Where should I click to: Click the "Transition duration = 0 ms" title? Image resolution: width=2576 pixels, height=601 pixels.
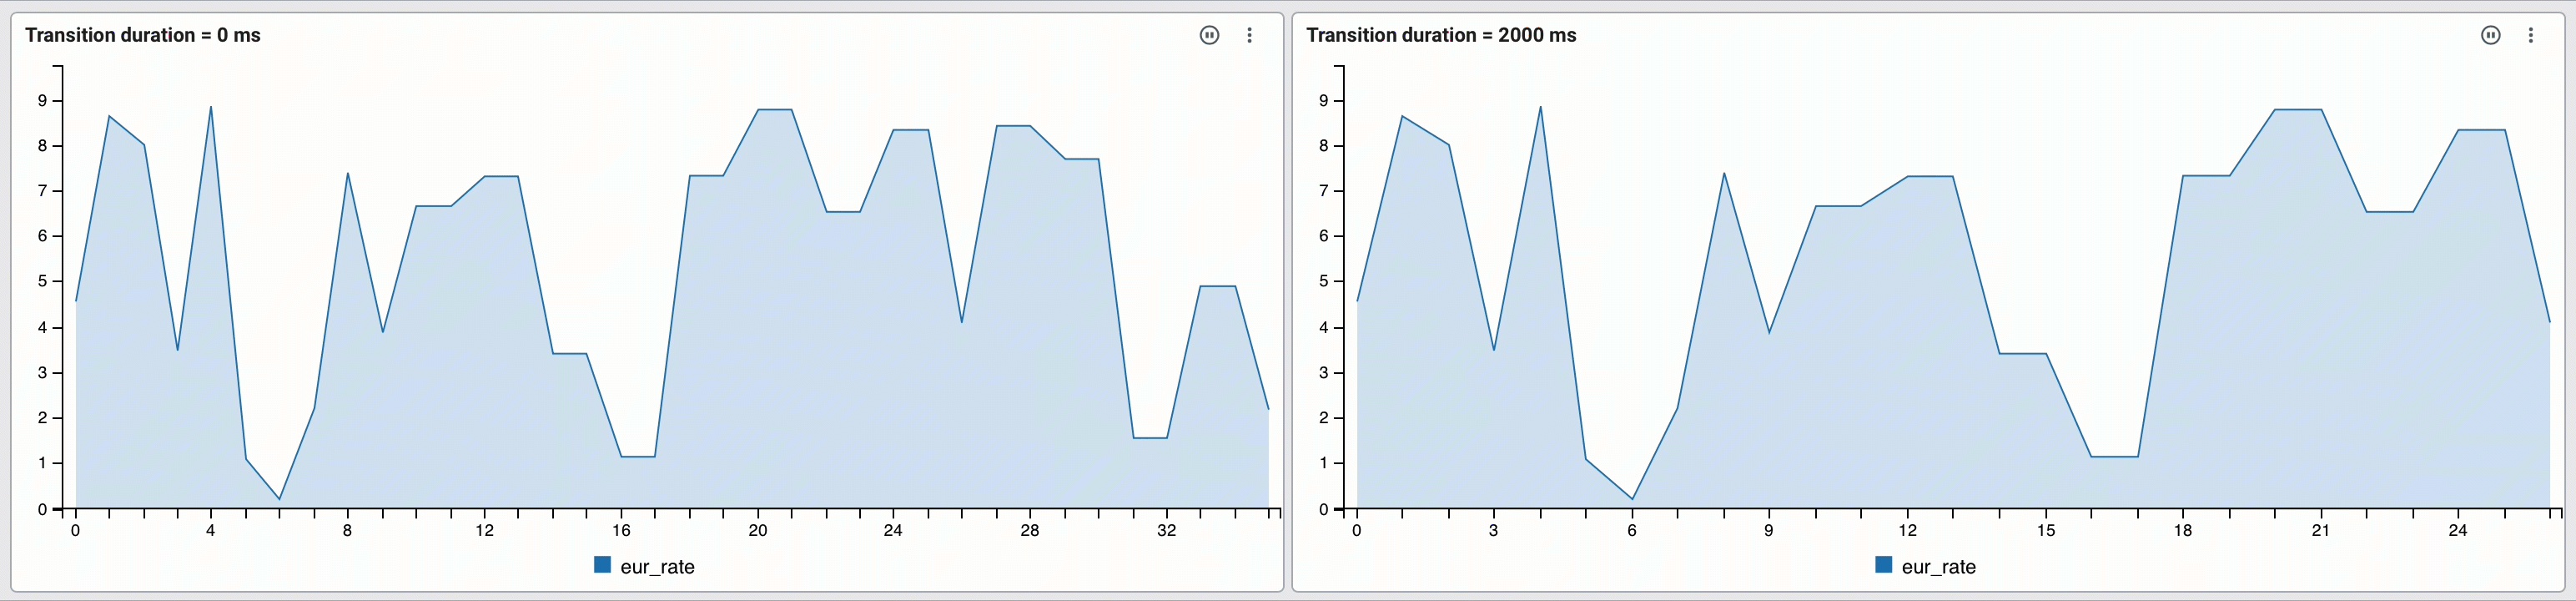(143, 35)
